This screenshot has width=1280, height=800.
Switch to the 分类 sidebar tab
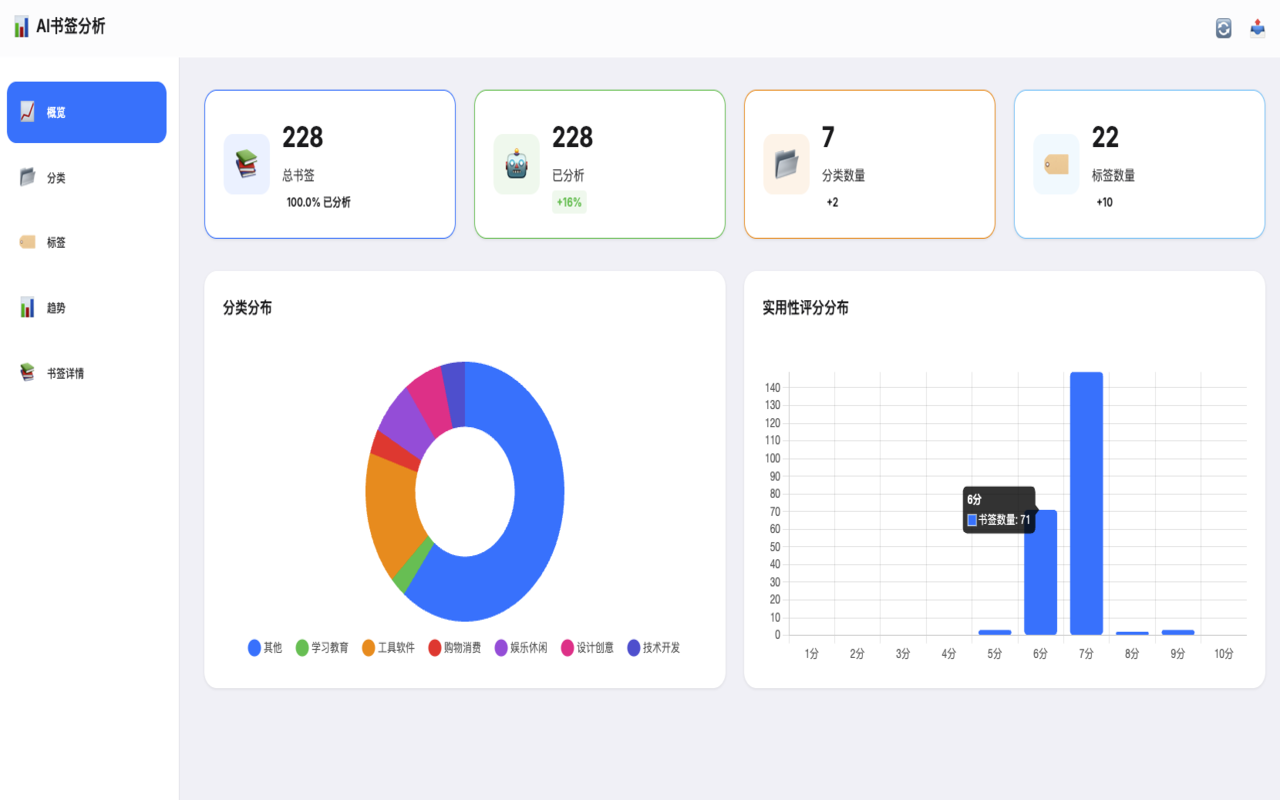point(87,177)
